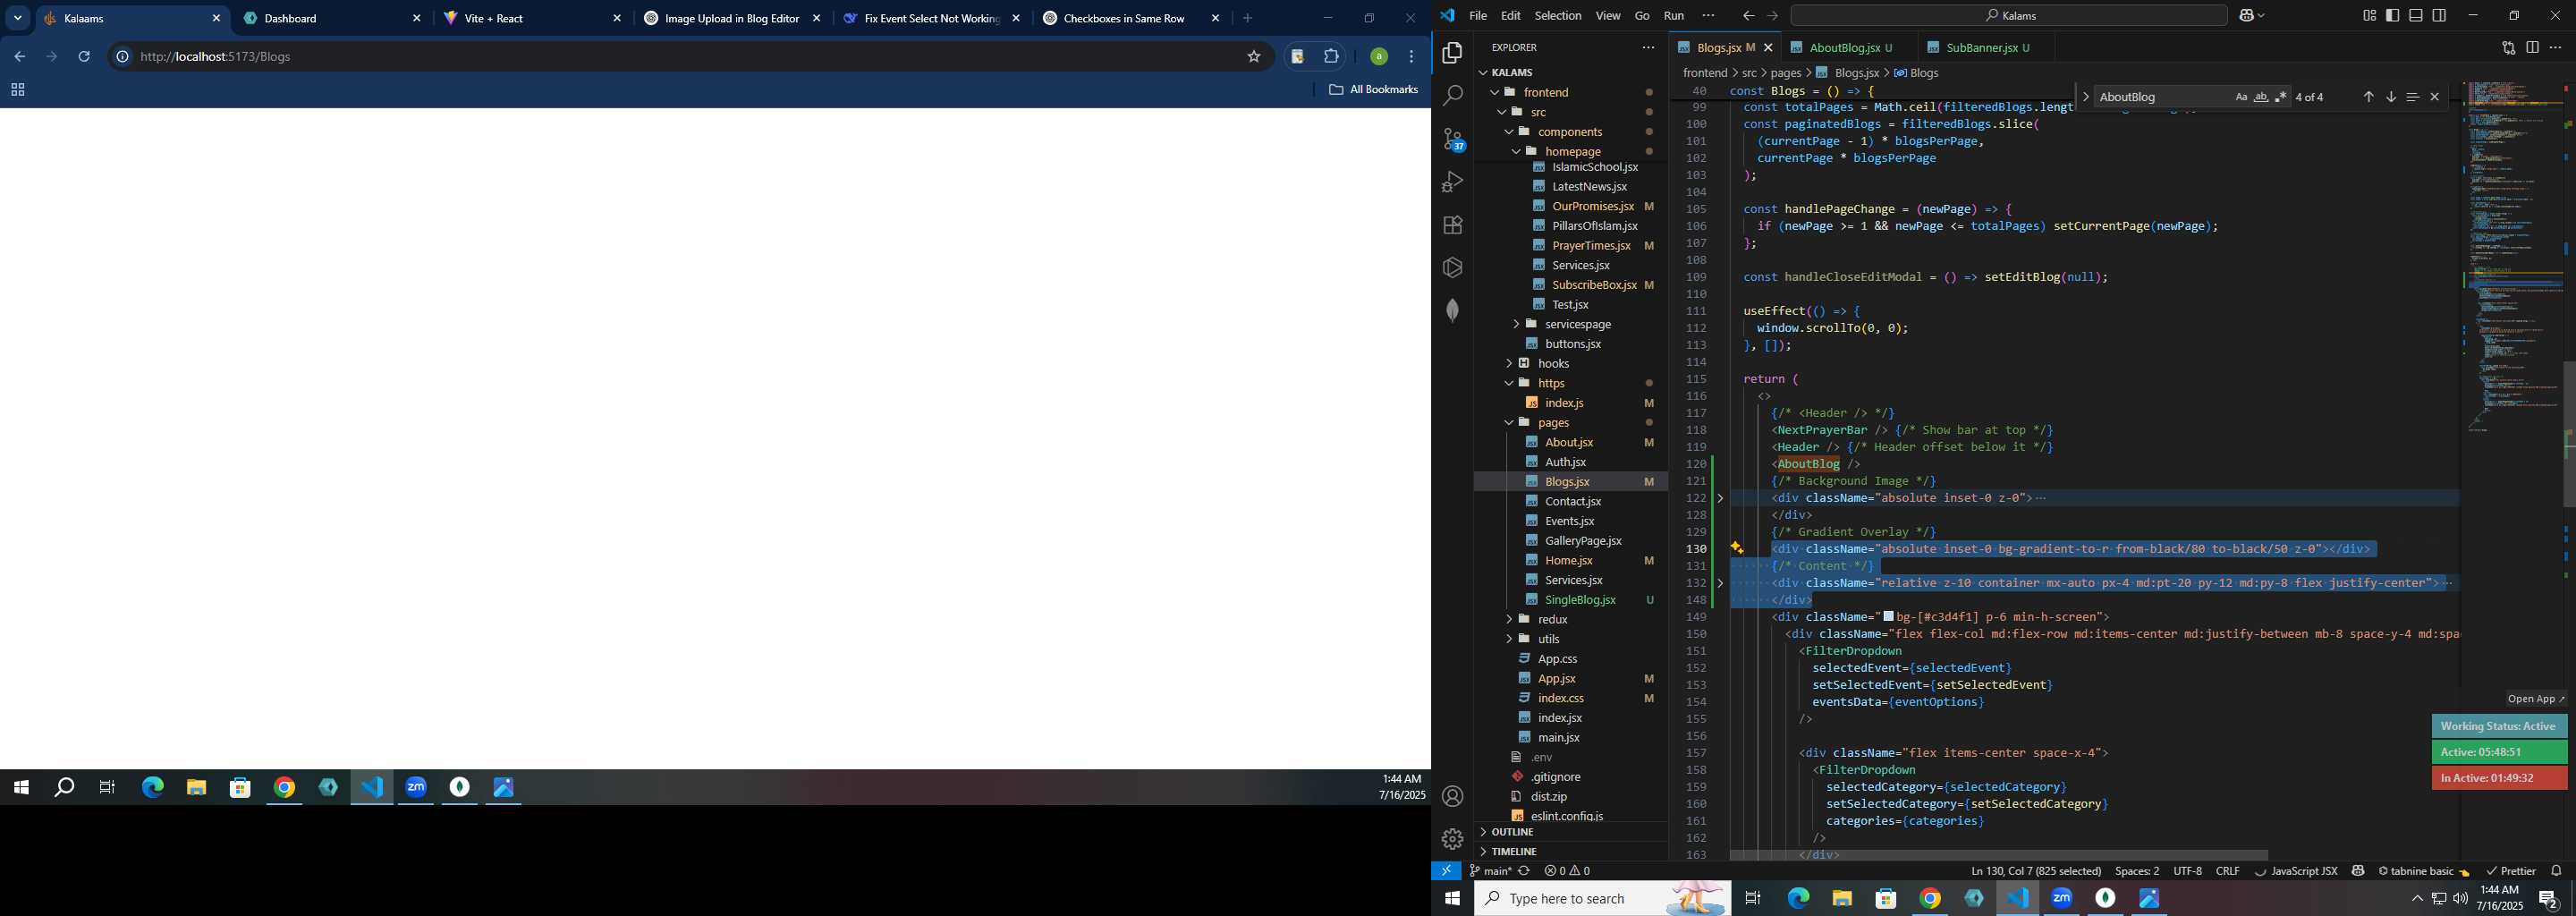
Task: Click Prettier in the status bar
Action: pyautogui.click(x=2511, y=871)
